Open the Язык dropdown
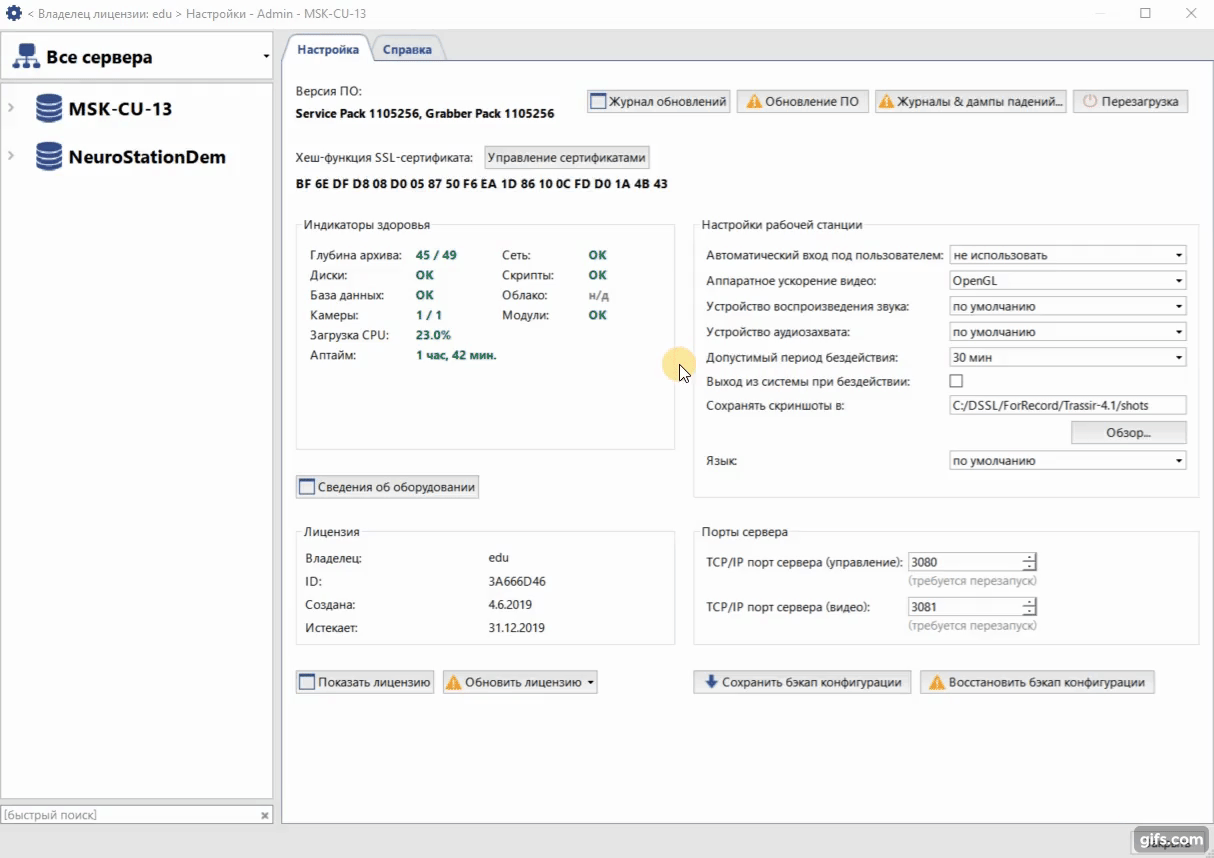The height and width of the screenshot is (858, 1214). [1067, 461]
